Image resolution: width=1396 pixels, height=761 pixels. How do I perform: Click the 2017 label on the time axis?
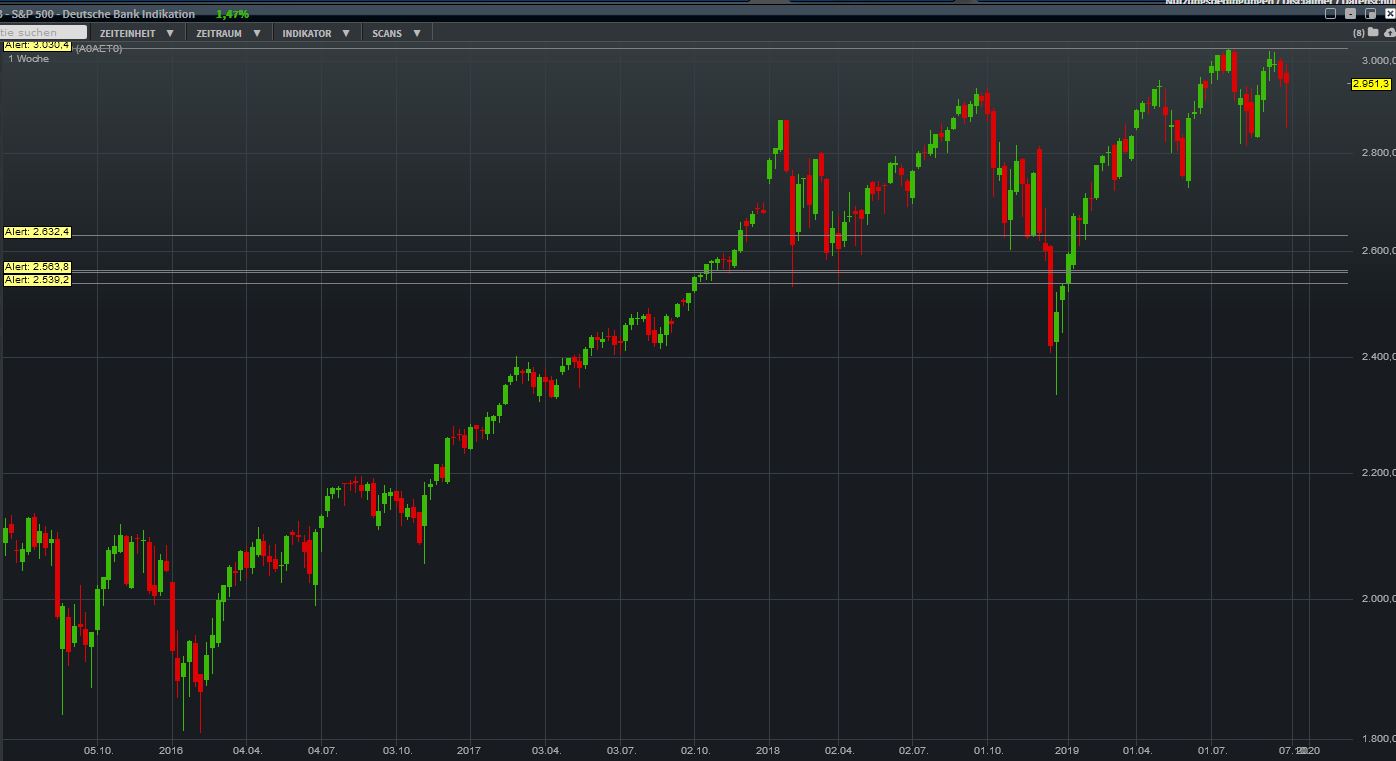[467, 749]
